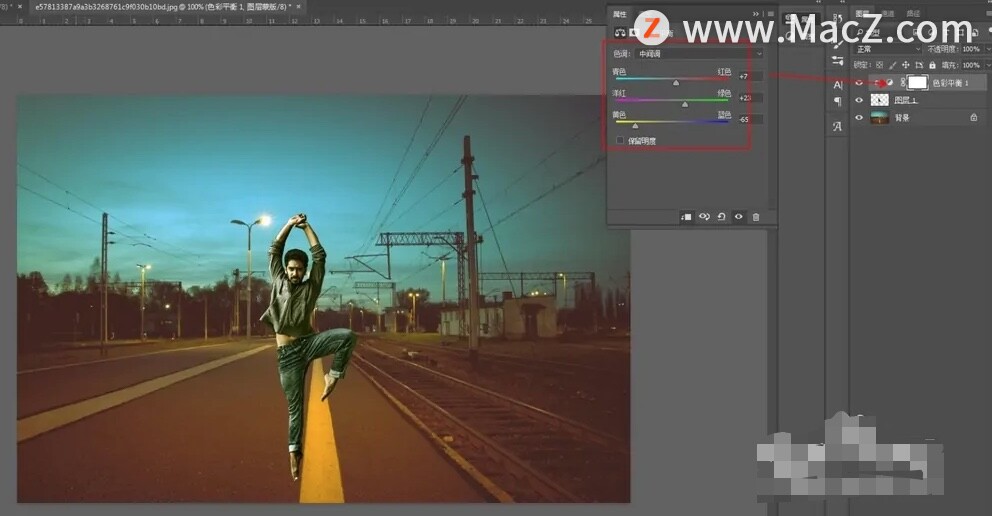This screenshot has height=516, width=992.
Task: Switch to the 路径 Paths tab
Action: pos(913,13)
